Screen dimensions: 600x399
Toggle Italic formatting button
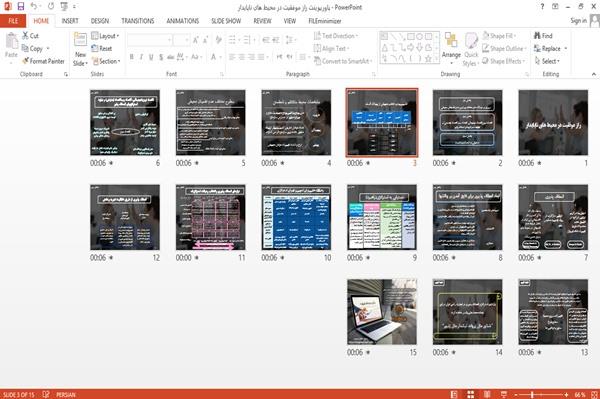coord(141,57)
